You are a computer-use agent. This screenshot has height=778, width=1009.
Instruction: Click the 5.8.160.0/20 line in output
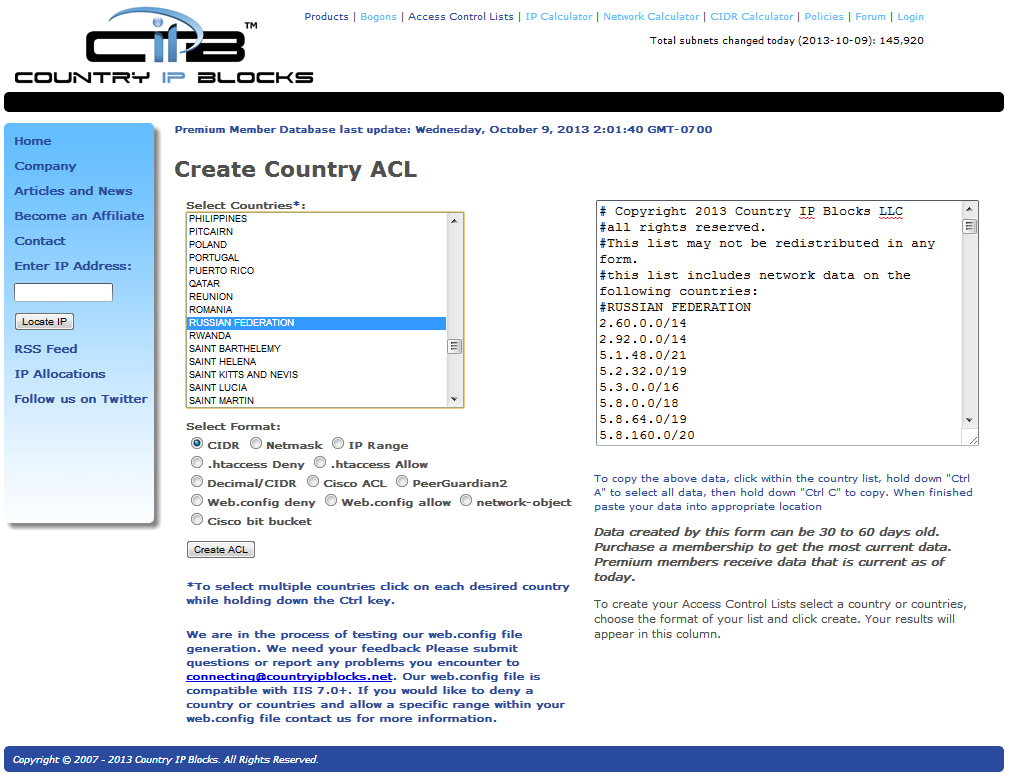click(647, 436)
